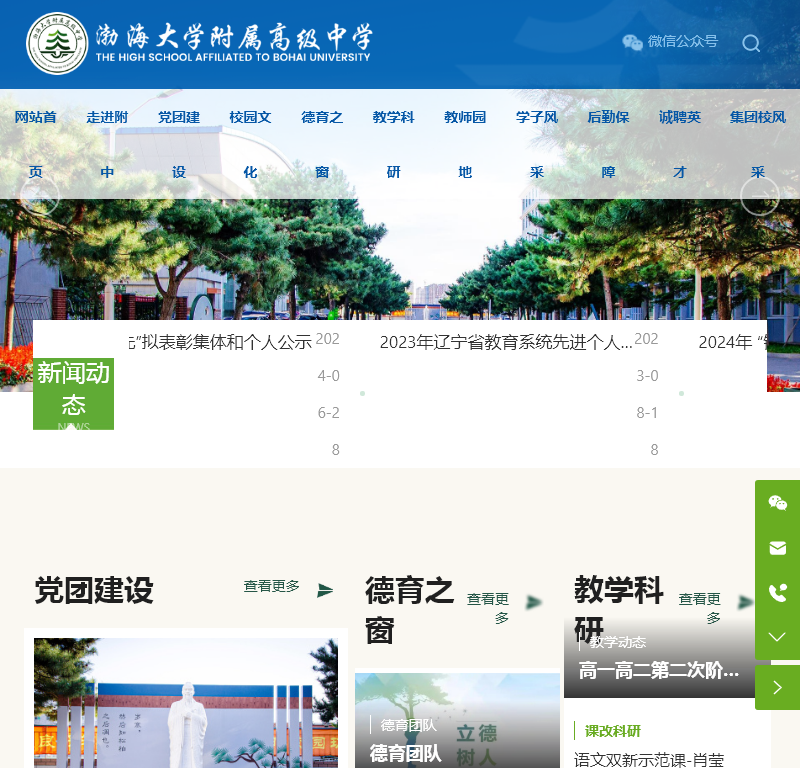Viewport: 800px width, 768px height.
Task: Select 学子风采 in the top navigation
Action: pos(537,145)
